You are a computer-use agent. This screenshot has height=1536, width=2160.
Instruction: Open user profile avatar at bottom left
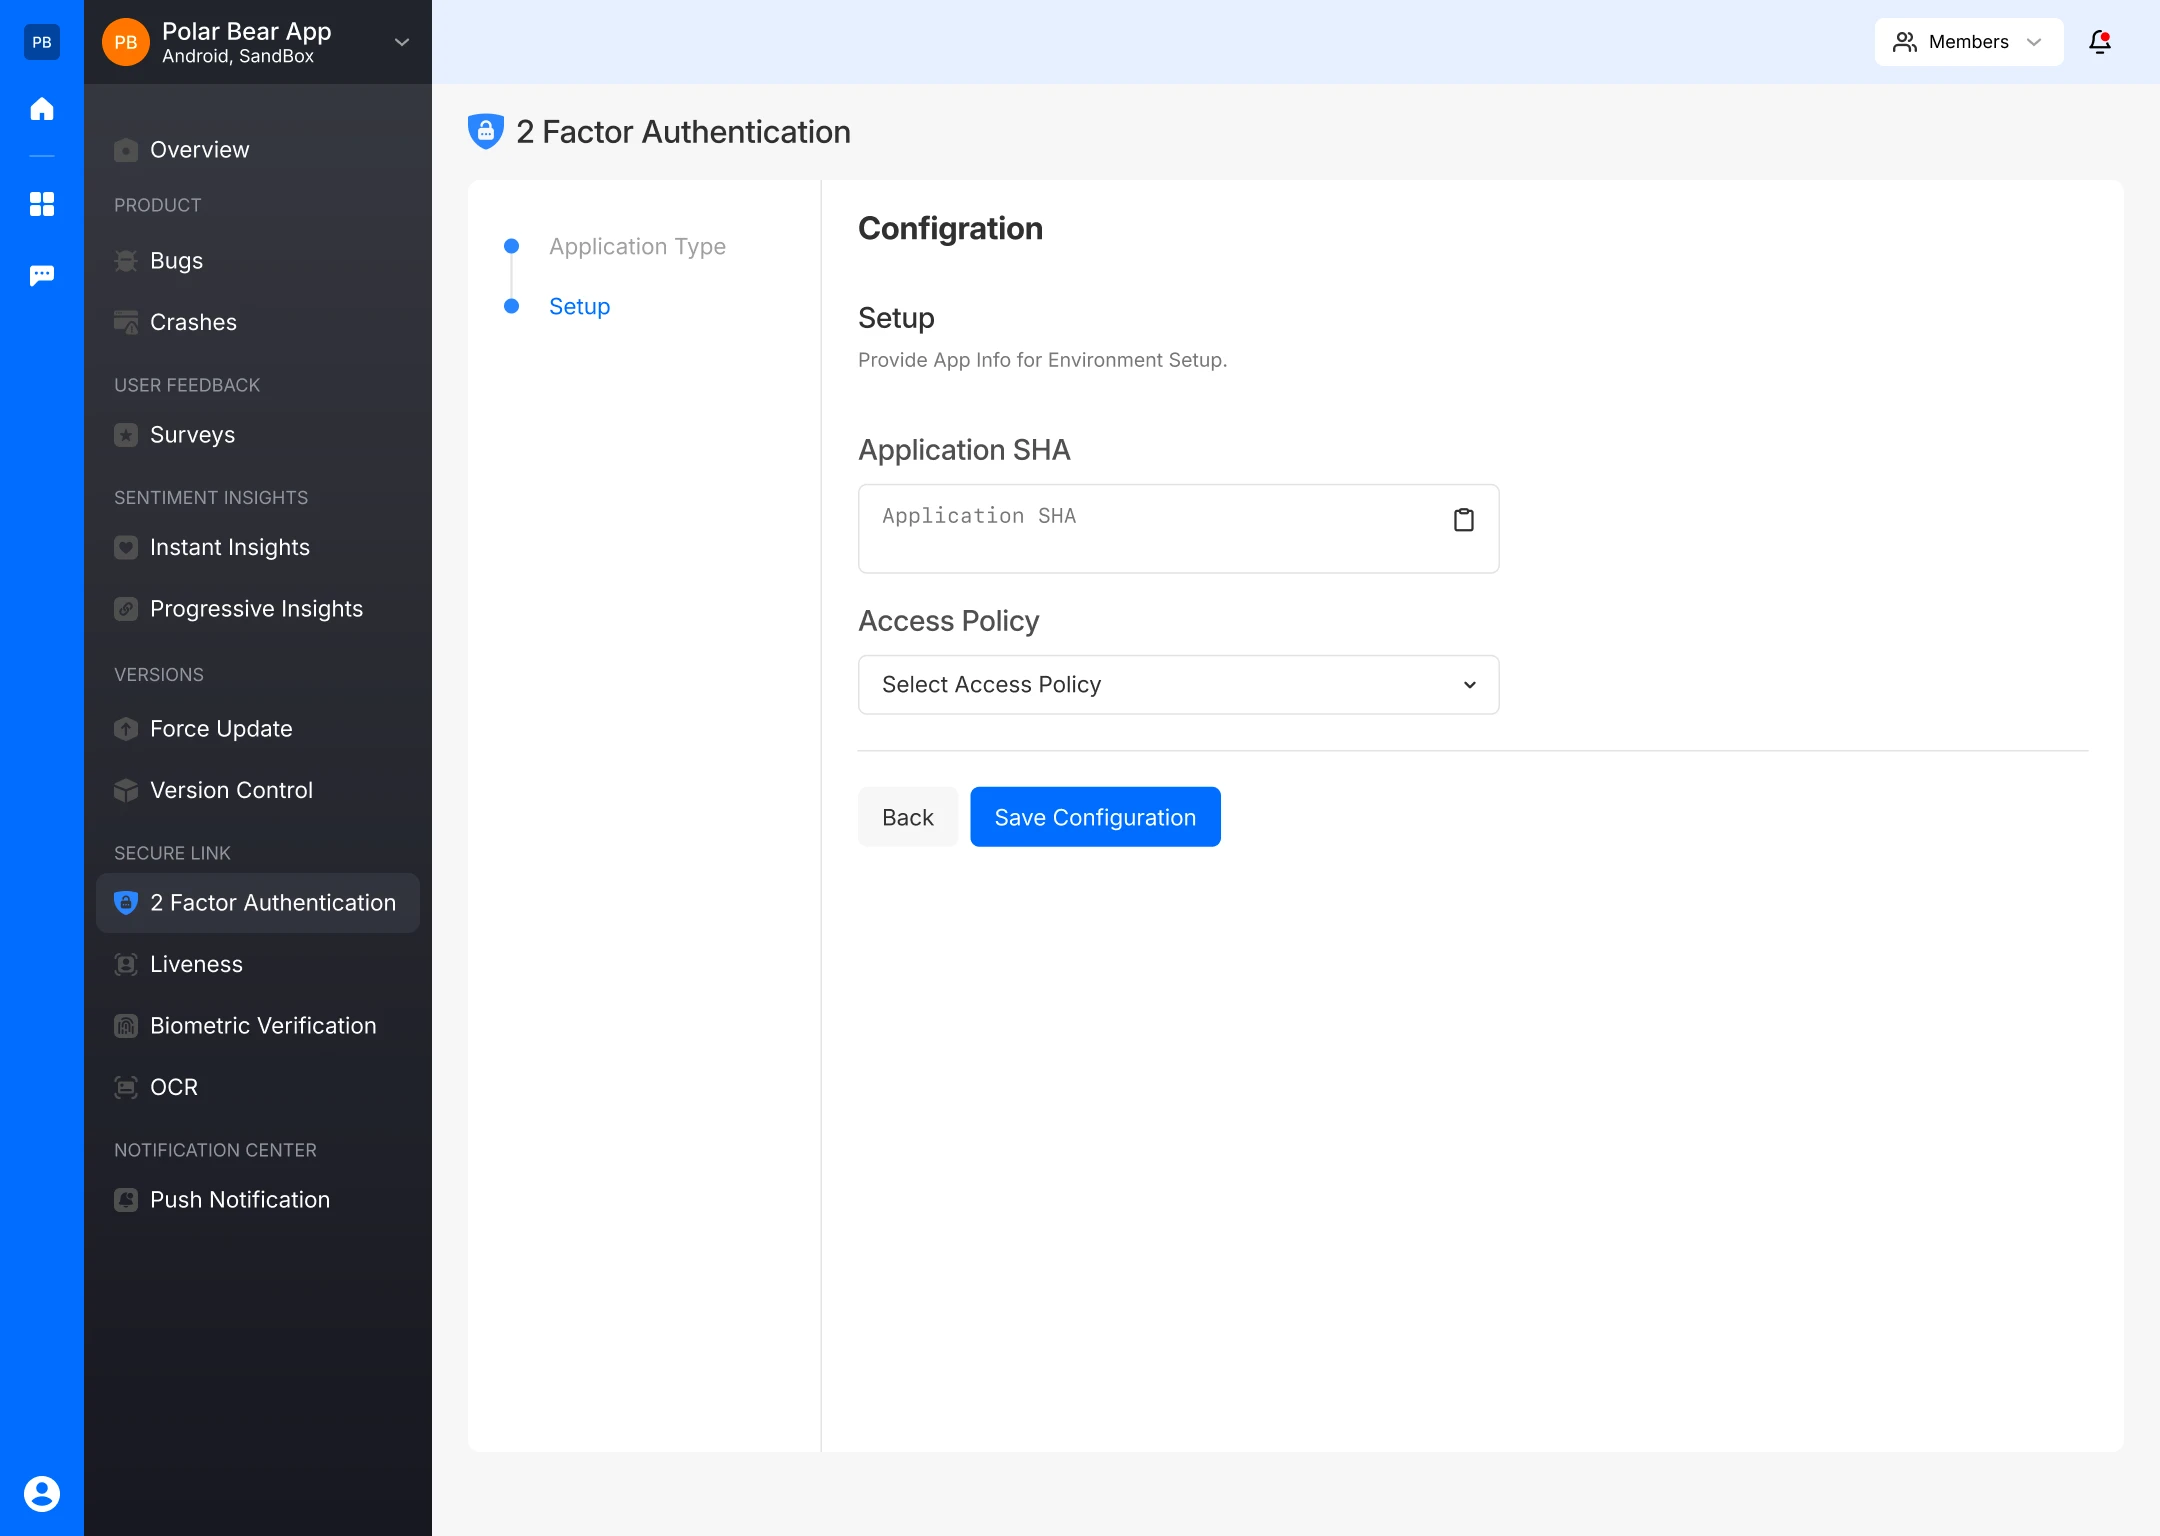click(x=42, y=1493)
